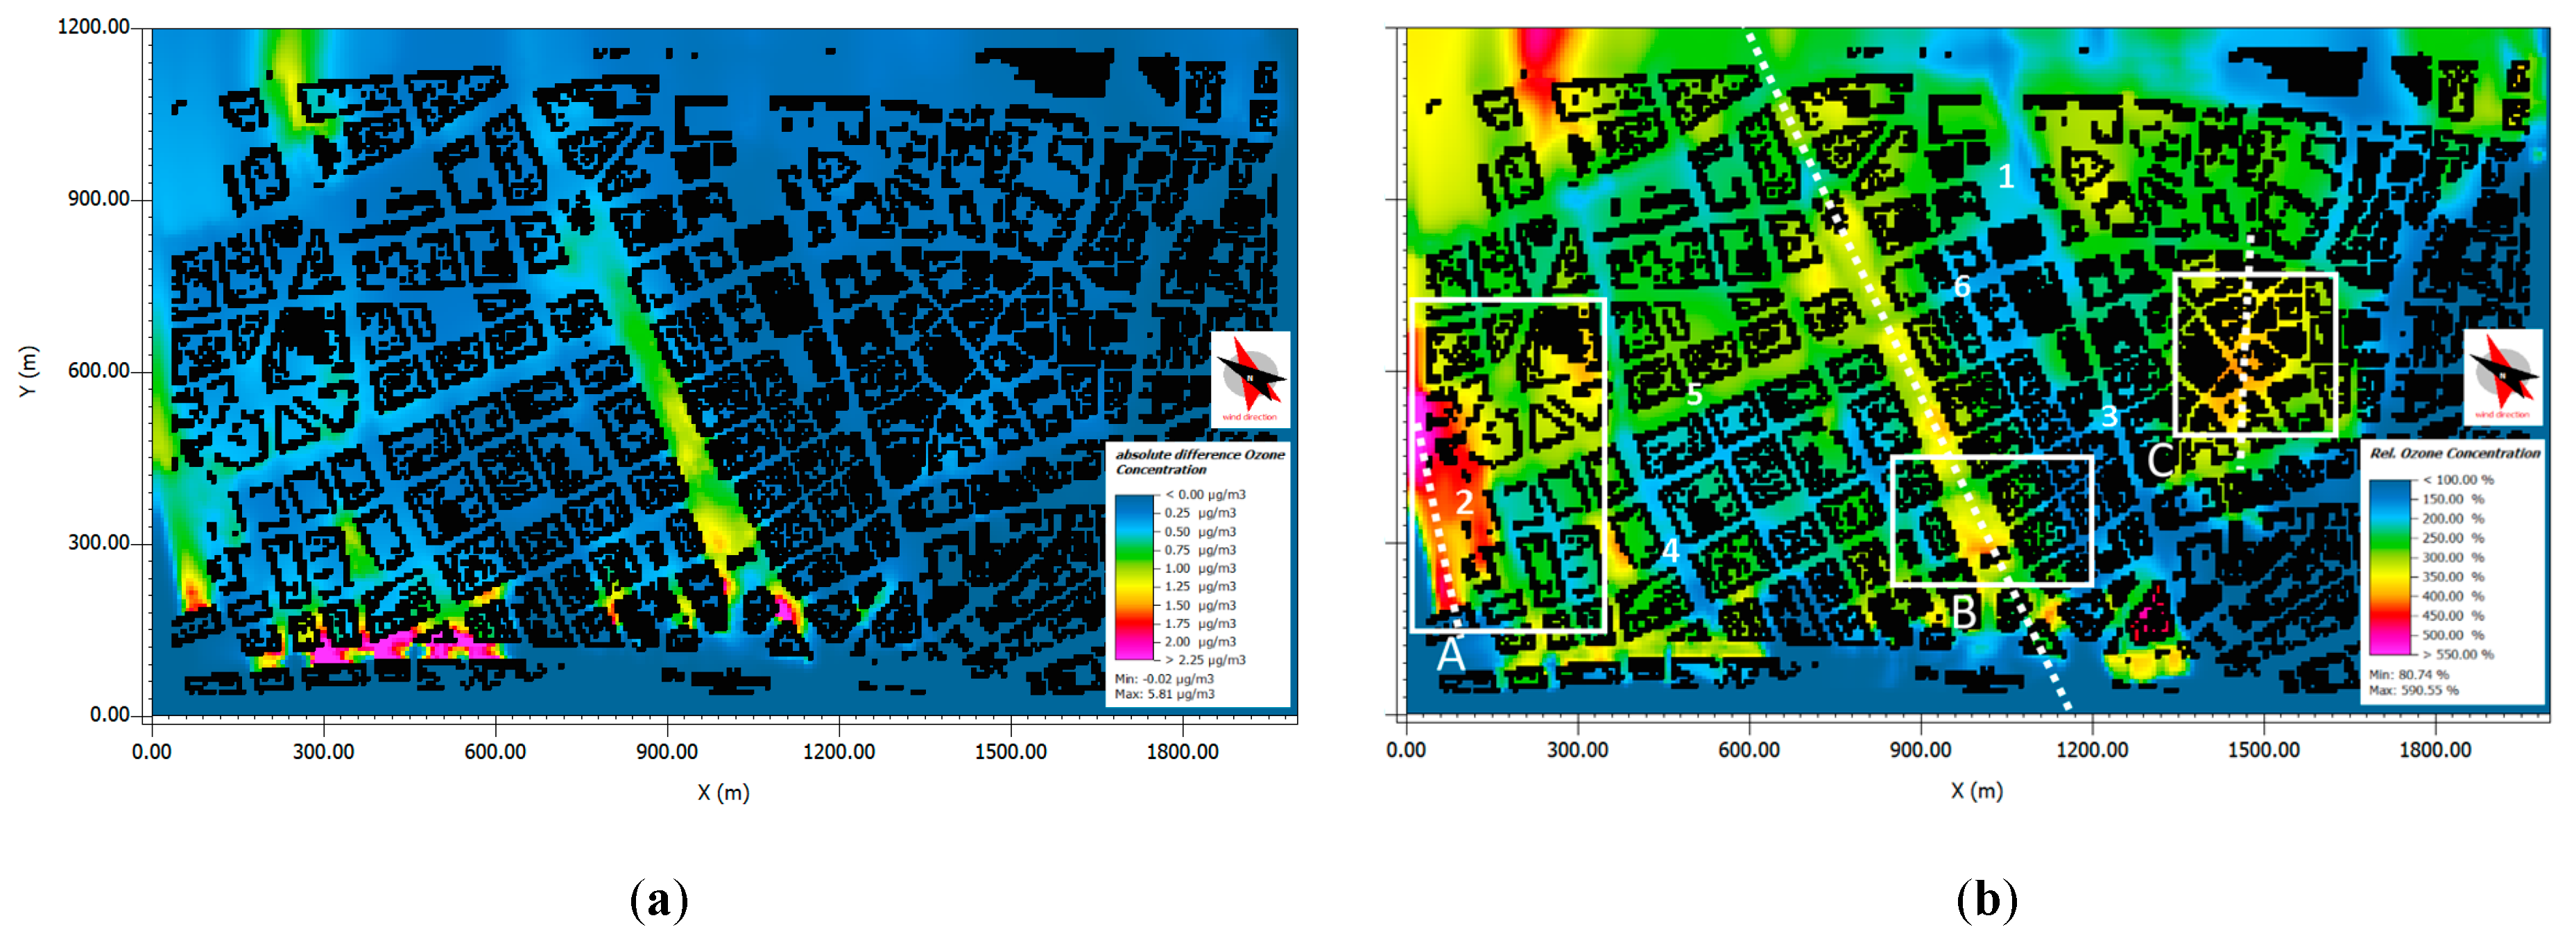
Task: Select the number 1 marker on map (b)
Action: tap(2006, 177)
